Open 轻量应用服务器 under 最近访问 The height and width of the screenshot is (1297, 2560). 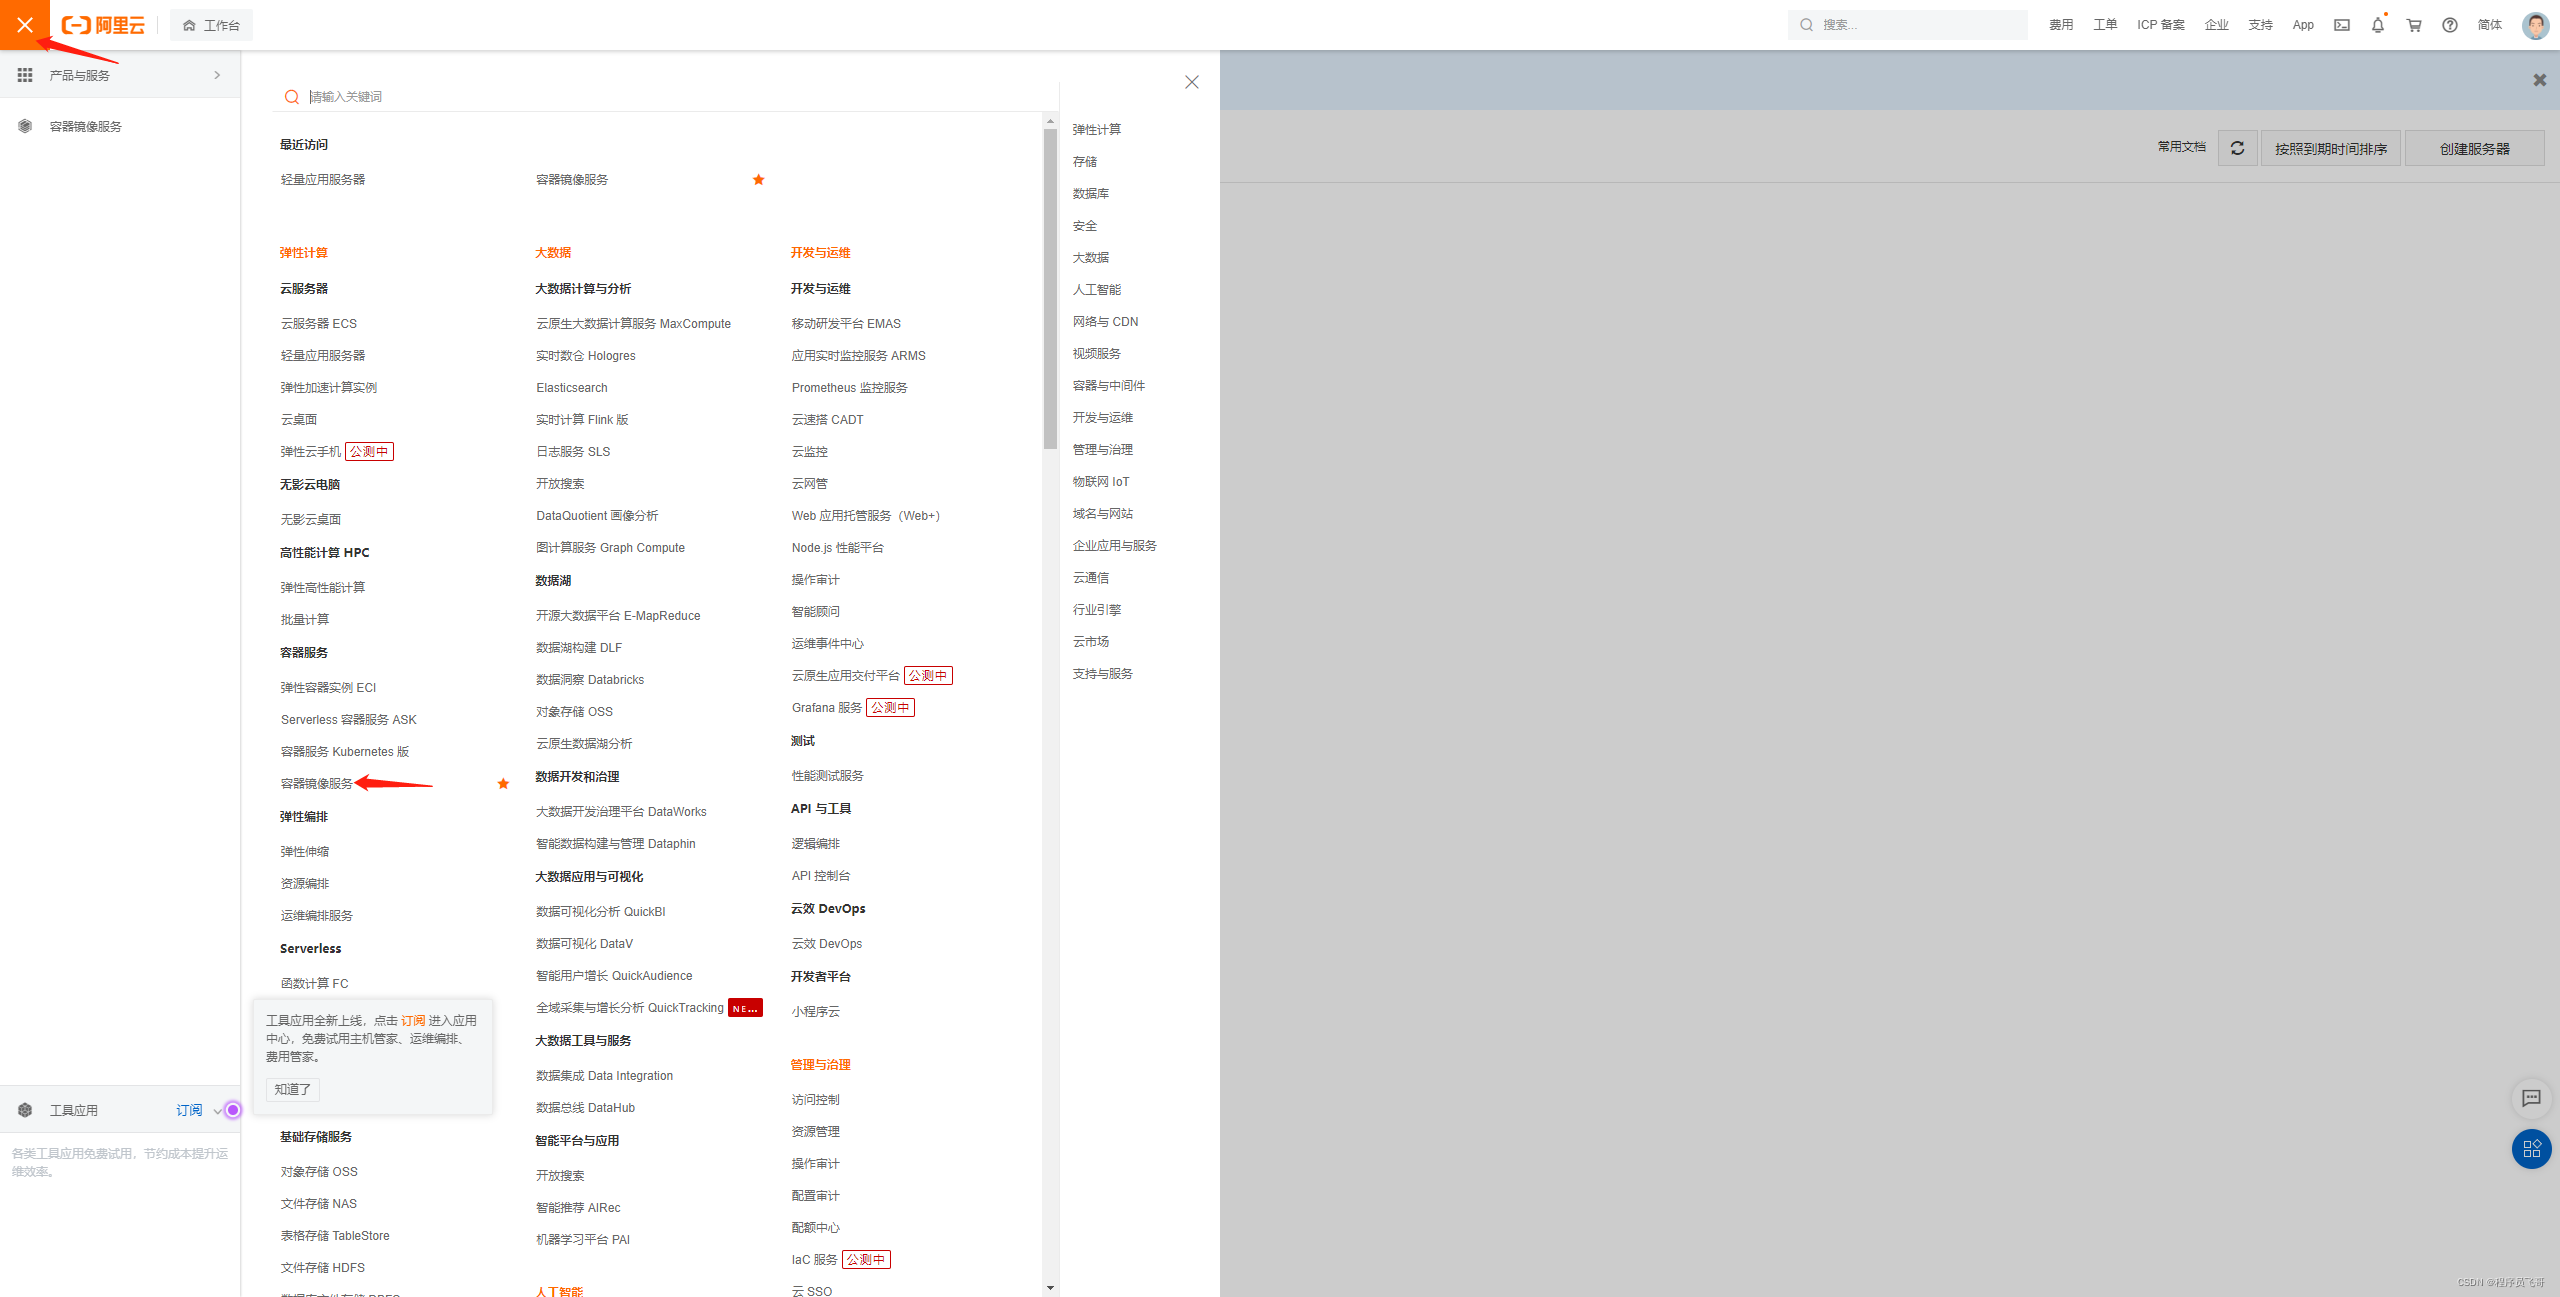tap(323, 180)
